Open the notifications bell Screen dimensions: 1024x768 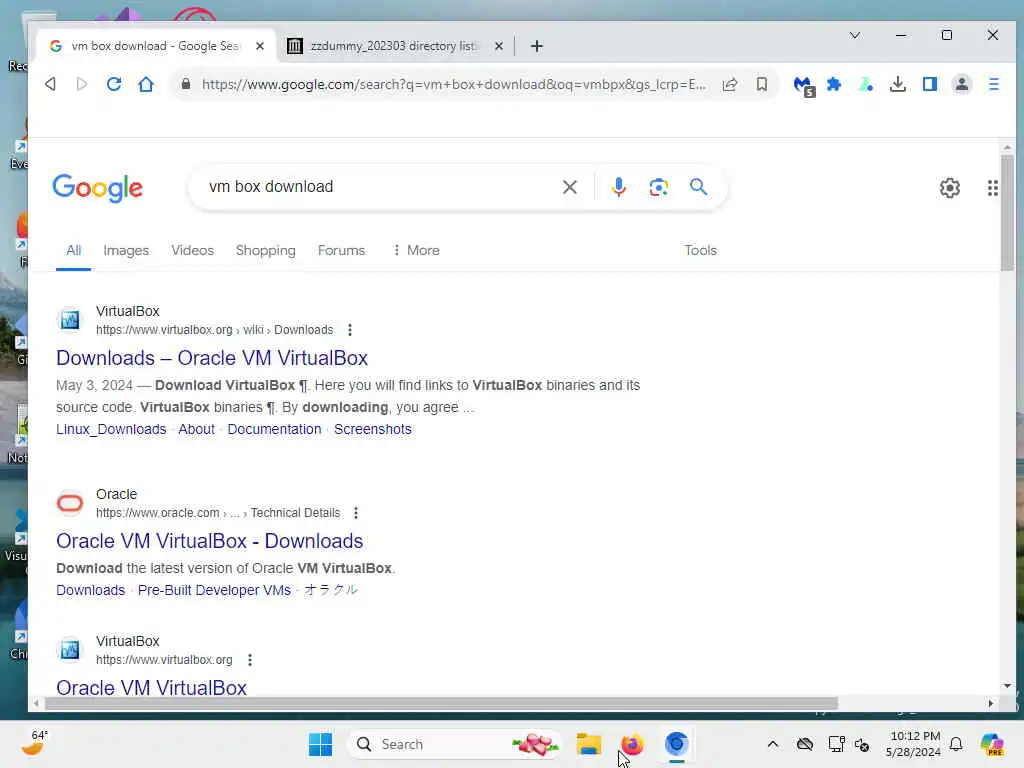[x=956, y=744]
